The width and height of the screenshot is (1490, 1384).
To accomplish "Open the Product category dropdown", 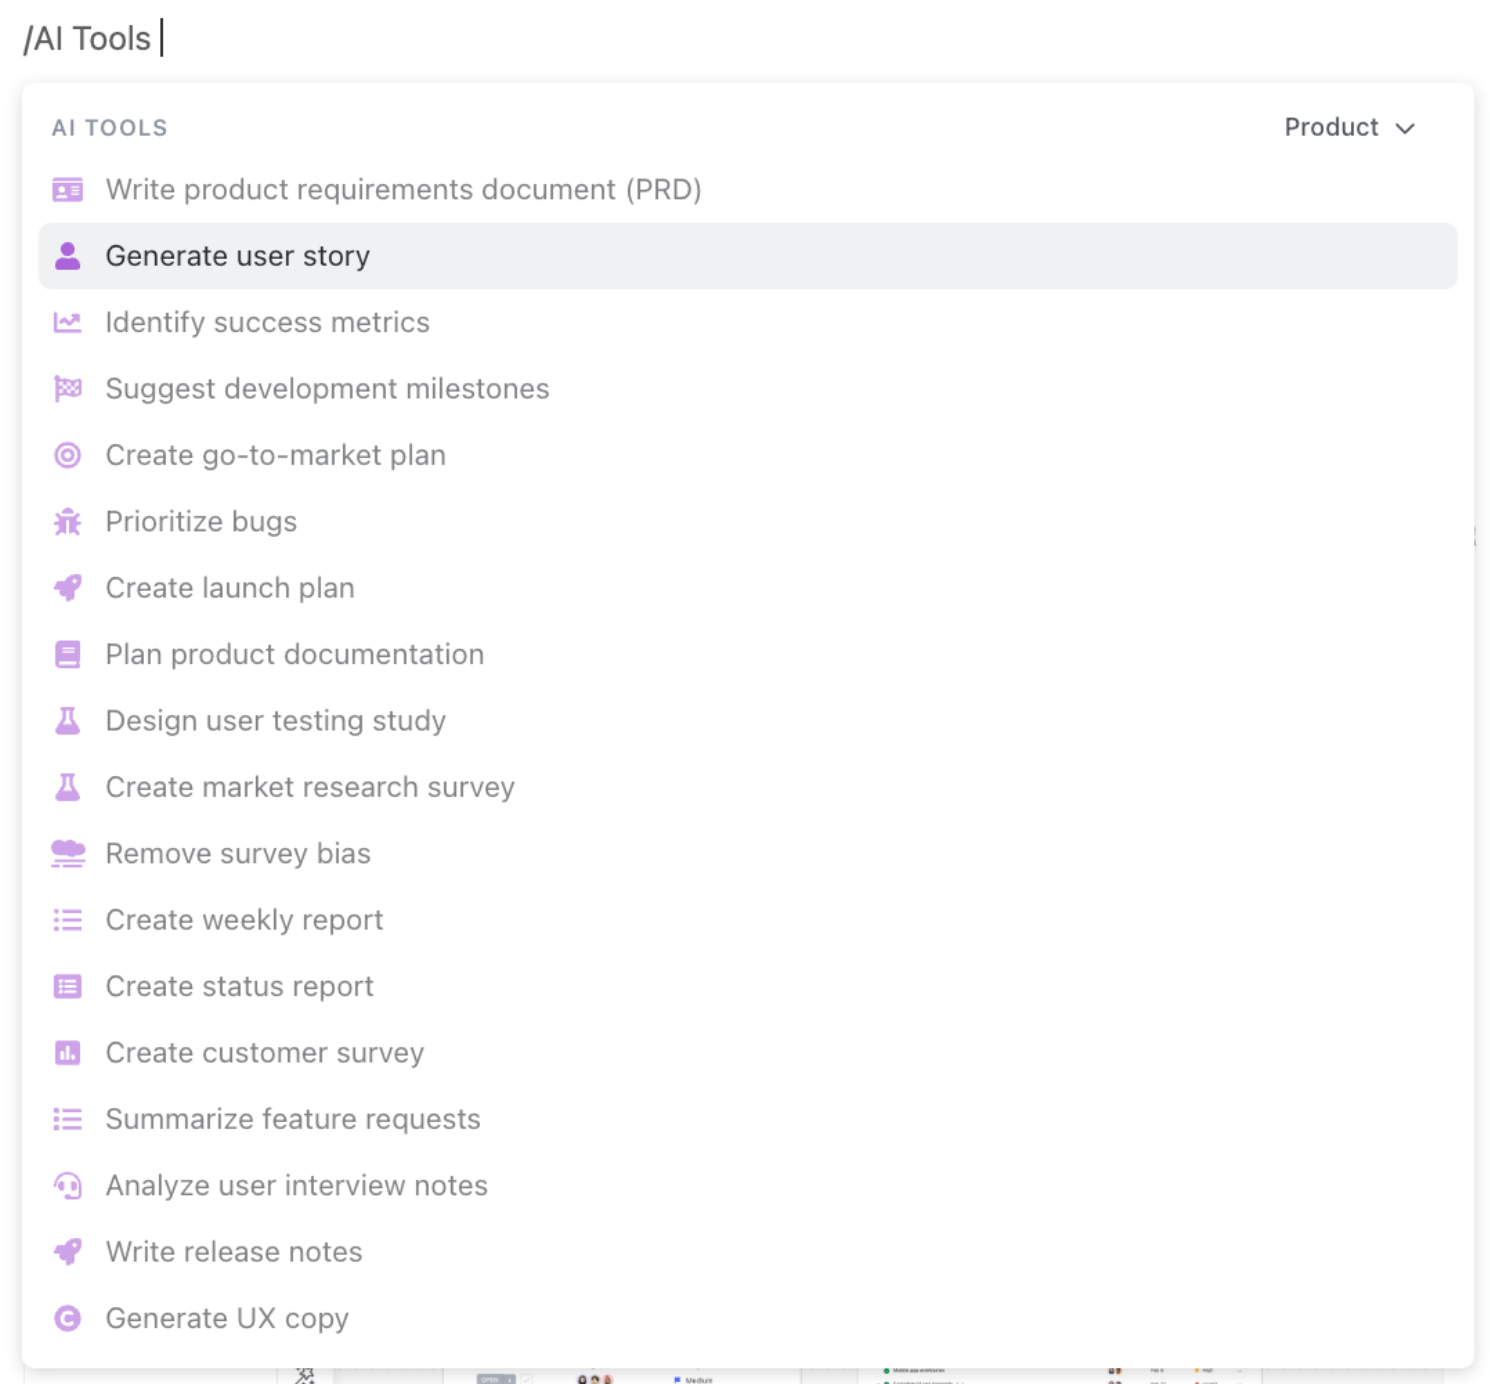I will coord(1349,127).
